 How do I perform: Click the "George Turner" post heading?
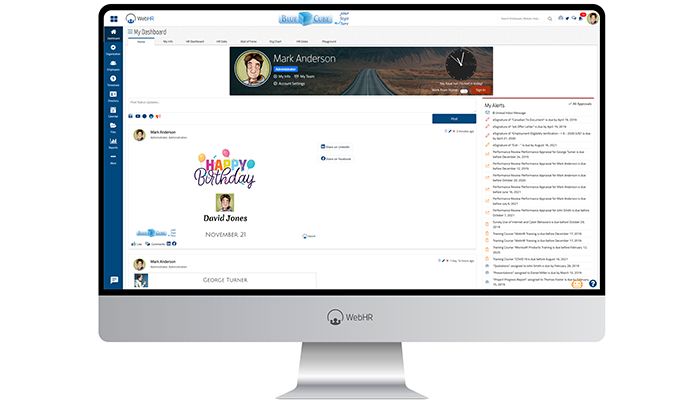pos(225,280)
